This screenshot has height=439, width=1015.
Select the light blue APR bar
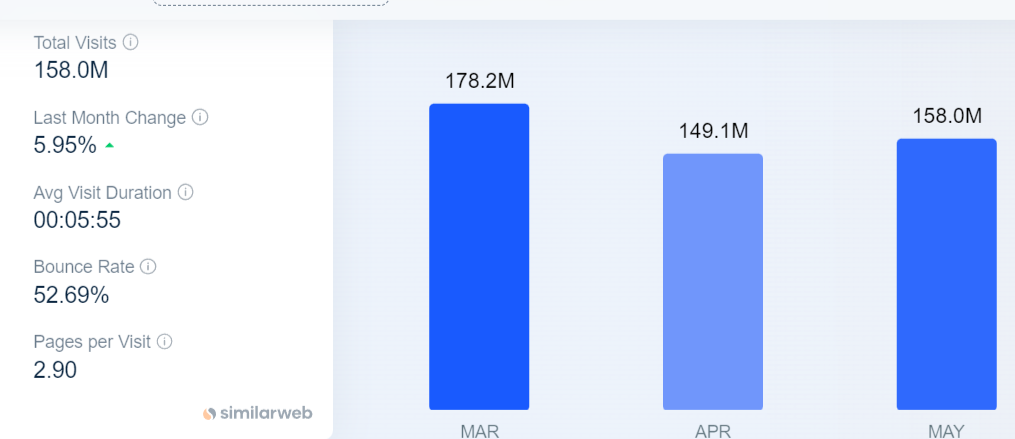coord(713,282)
